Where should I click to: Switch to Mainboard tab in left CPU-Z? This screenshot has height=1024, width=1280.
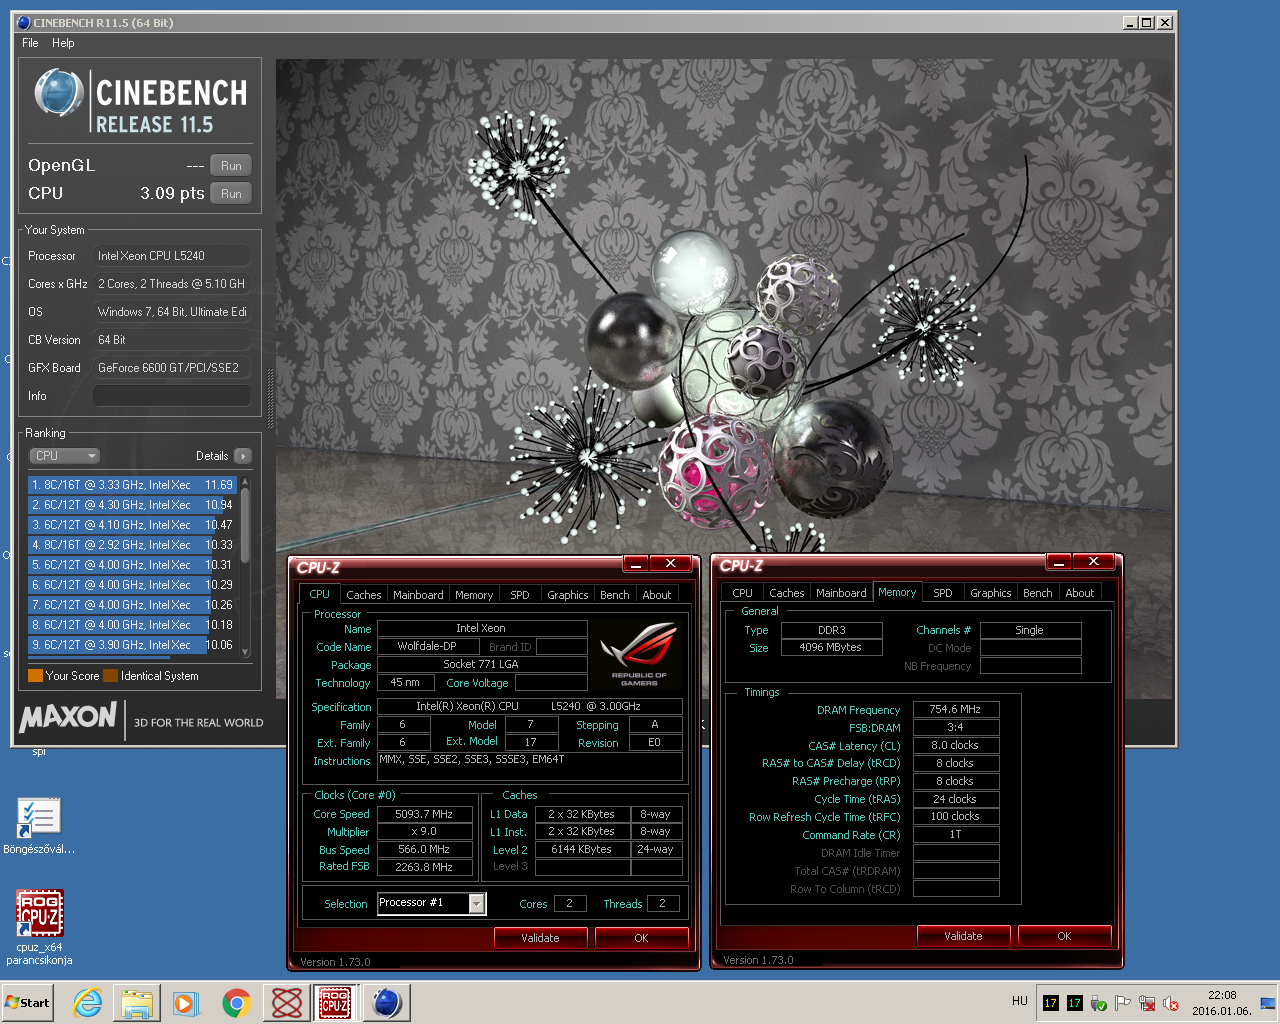point(418,595)
